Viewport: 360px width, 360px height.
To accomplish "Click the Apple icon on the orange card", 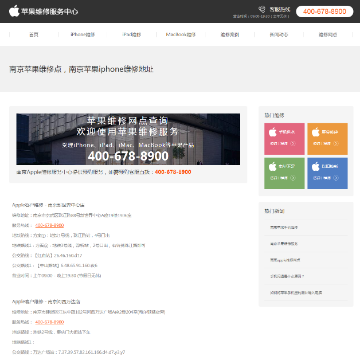I will click(316, 132).
